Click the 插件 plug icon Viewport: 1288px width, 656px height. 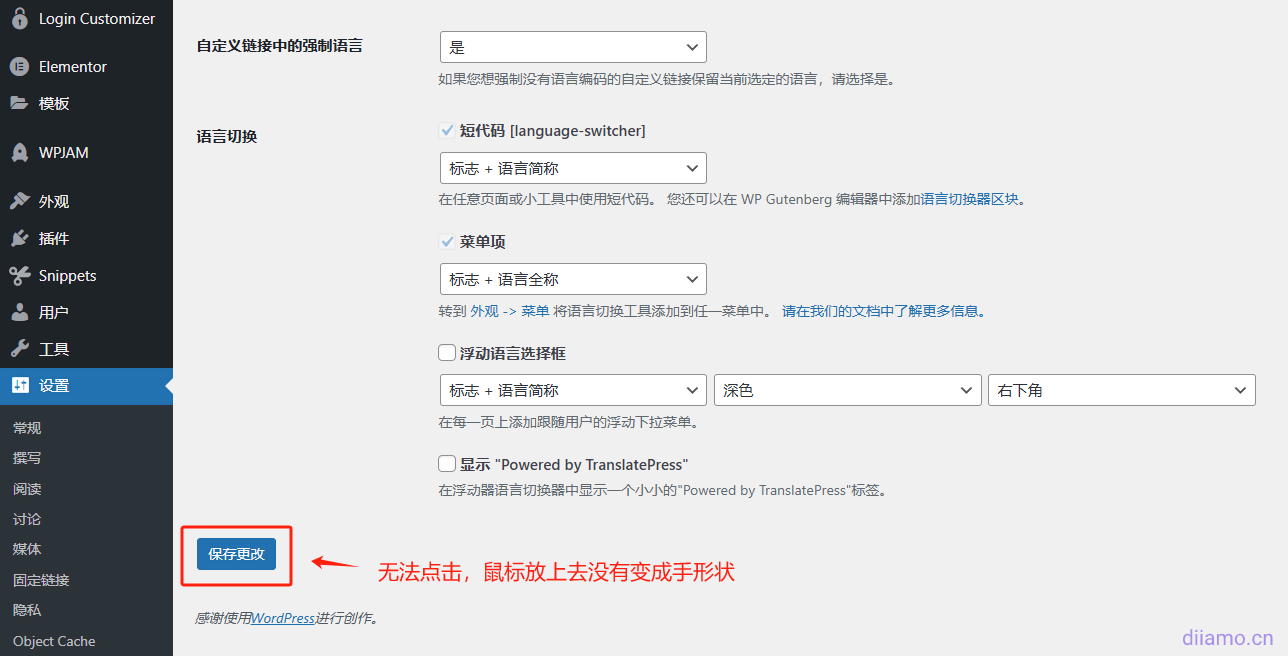(x=19, y=239)
